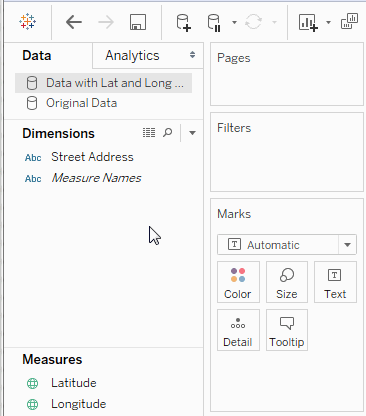Open the new worksheet dropdown arrow
The height and width of the screenshot is (416, 366).
click(x=328, y=22)
